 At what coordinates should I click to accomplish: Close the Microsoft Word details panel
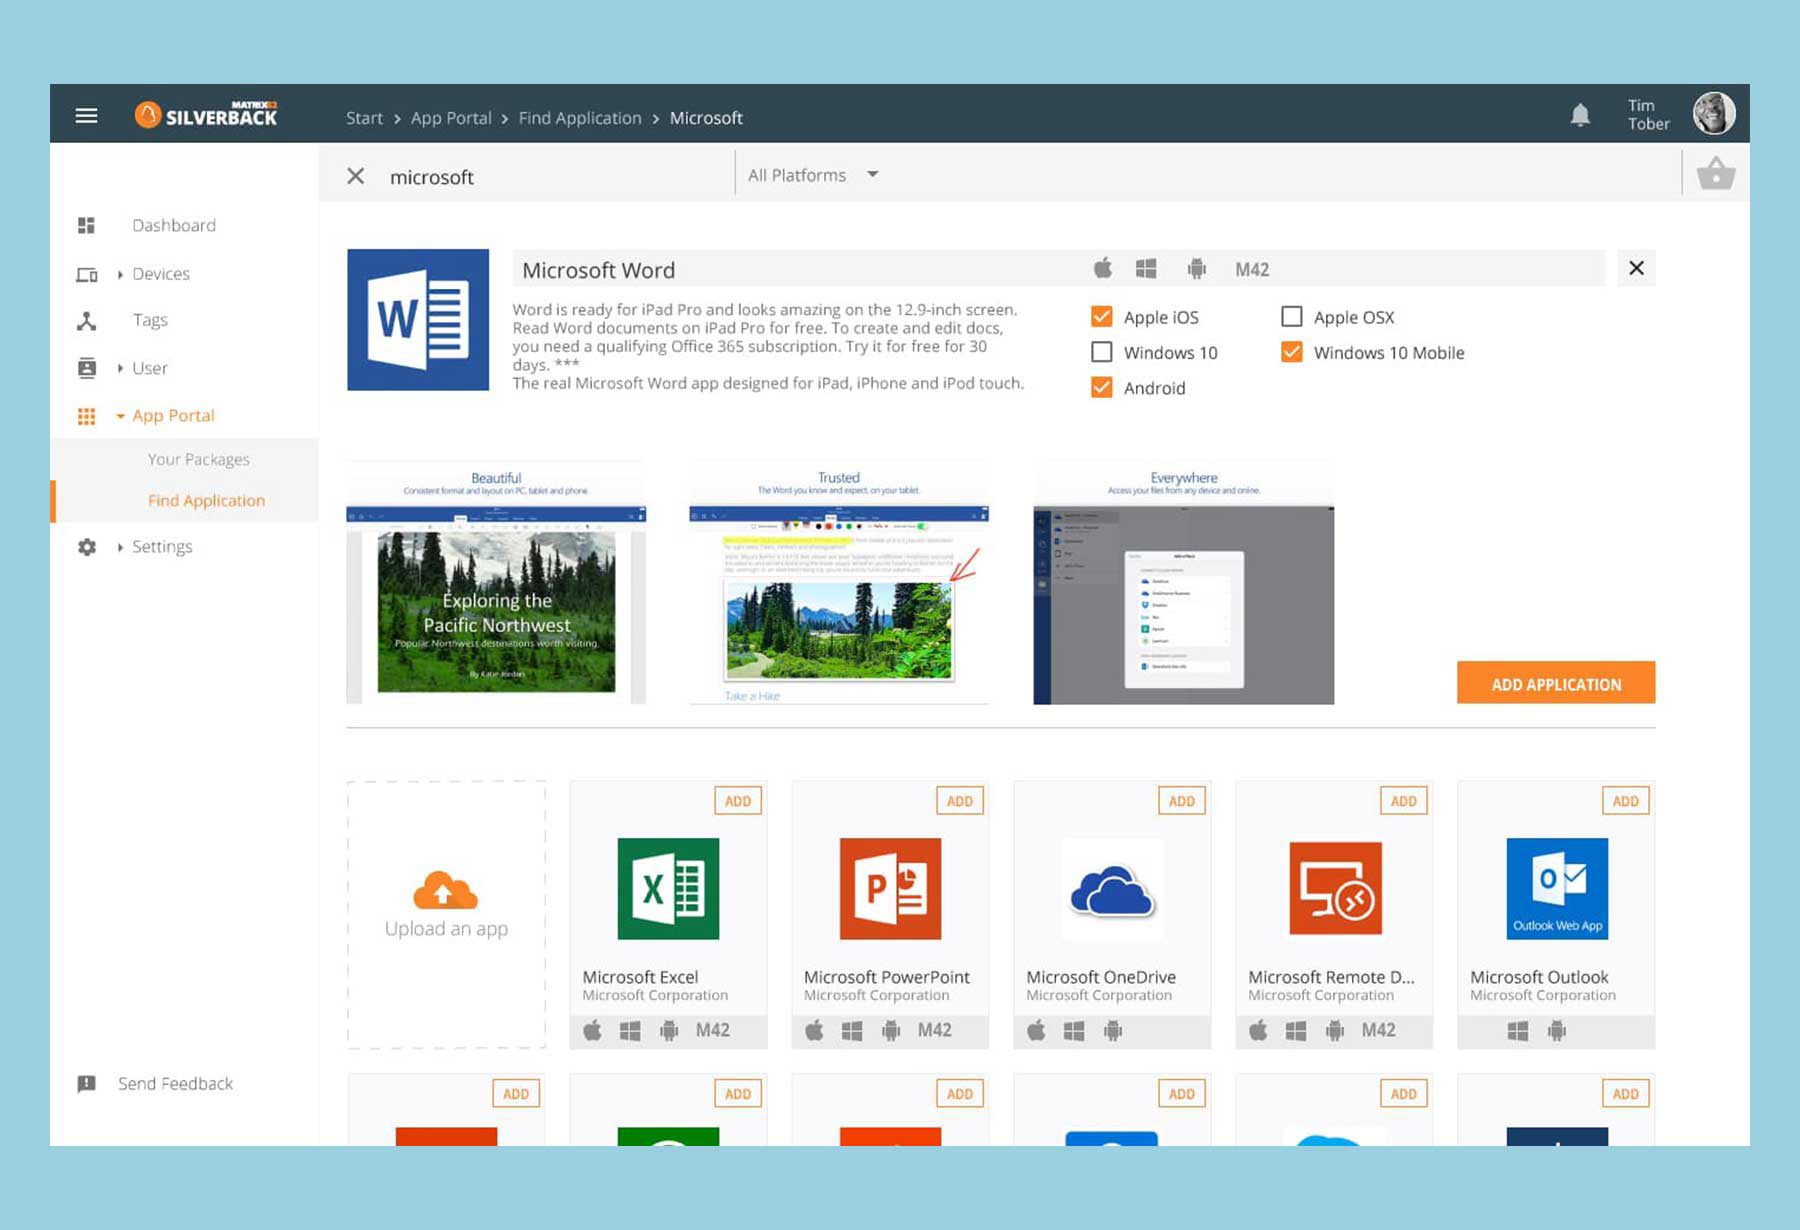(x=1636, y=268)
